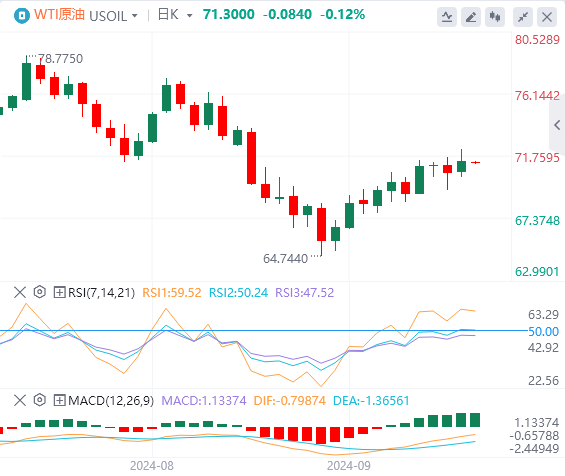Image resolution: width=565 pixels, height=476 pixels.
Task: Remove the RSI indicator panel
Action: point(20,292)
